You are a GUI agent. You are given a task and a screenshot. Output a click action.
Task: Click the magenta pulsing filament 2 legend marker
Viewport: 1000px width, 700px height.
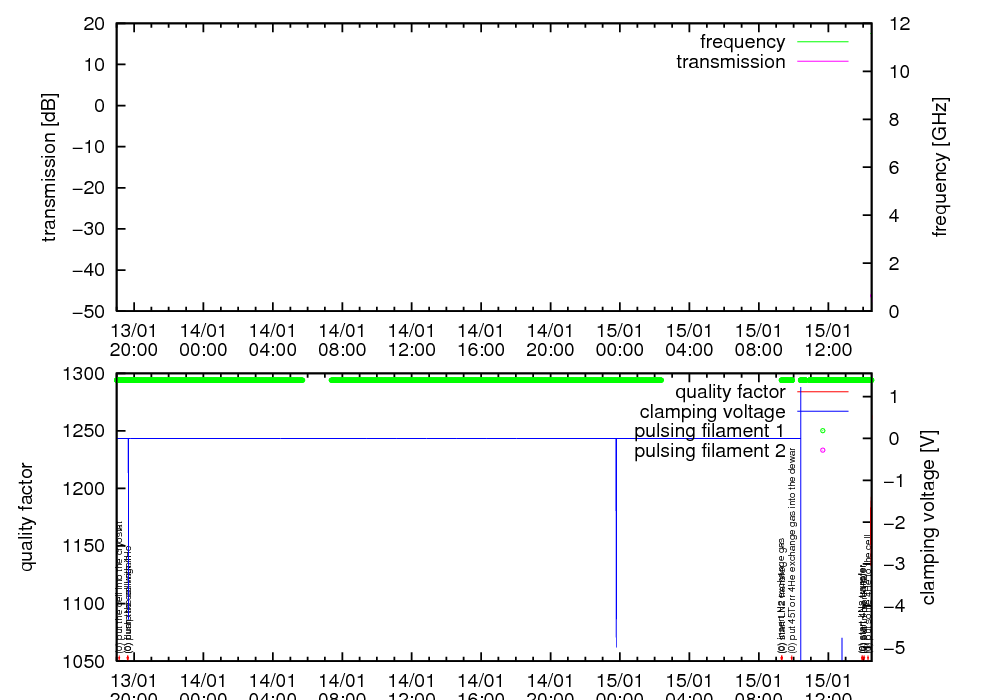(822, 450)
